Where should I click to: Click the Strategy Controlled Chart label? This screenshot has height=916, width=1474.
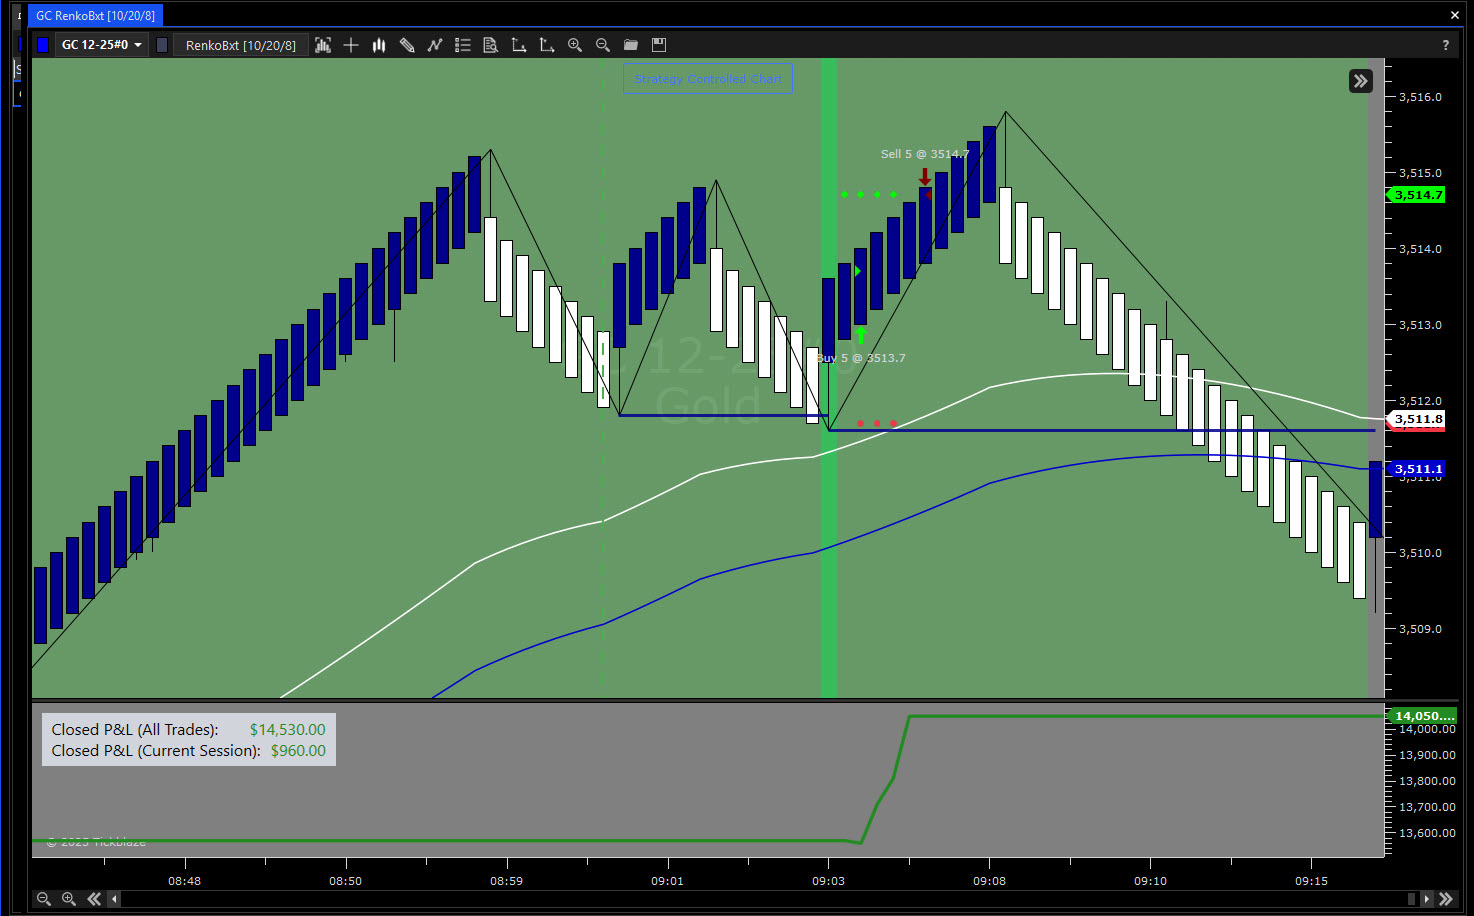(x=708, y=79)
